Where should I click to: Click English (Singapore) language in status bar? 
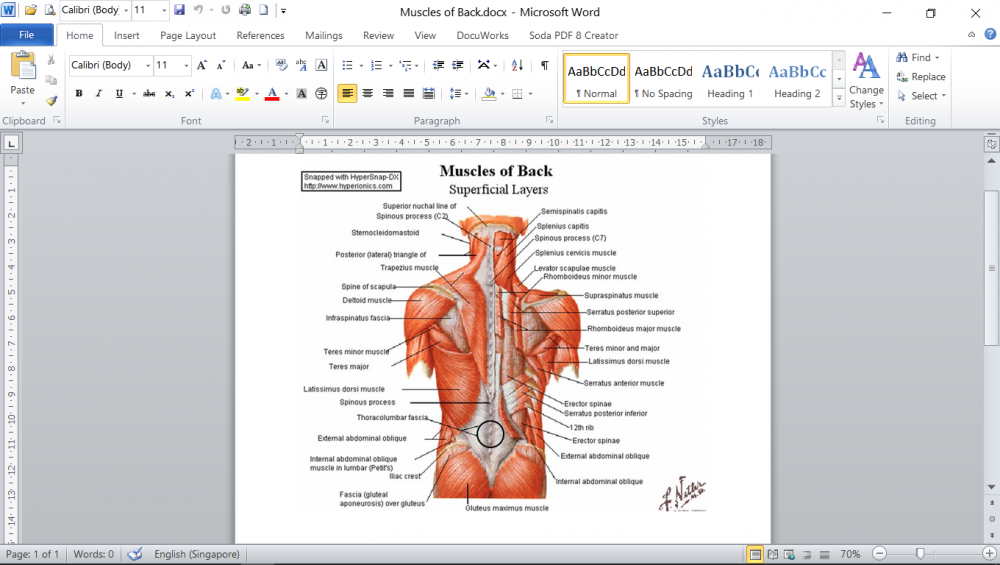[x=196, y=554]
